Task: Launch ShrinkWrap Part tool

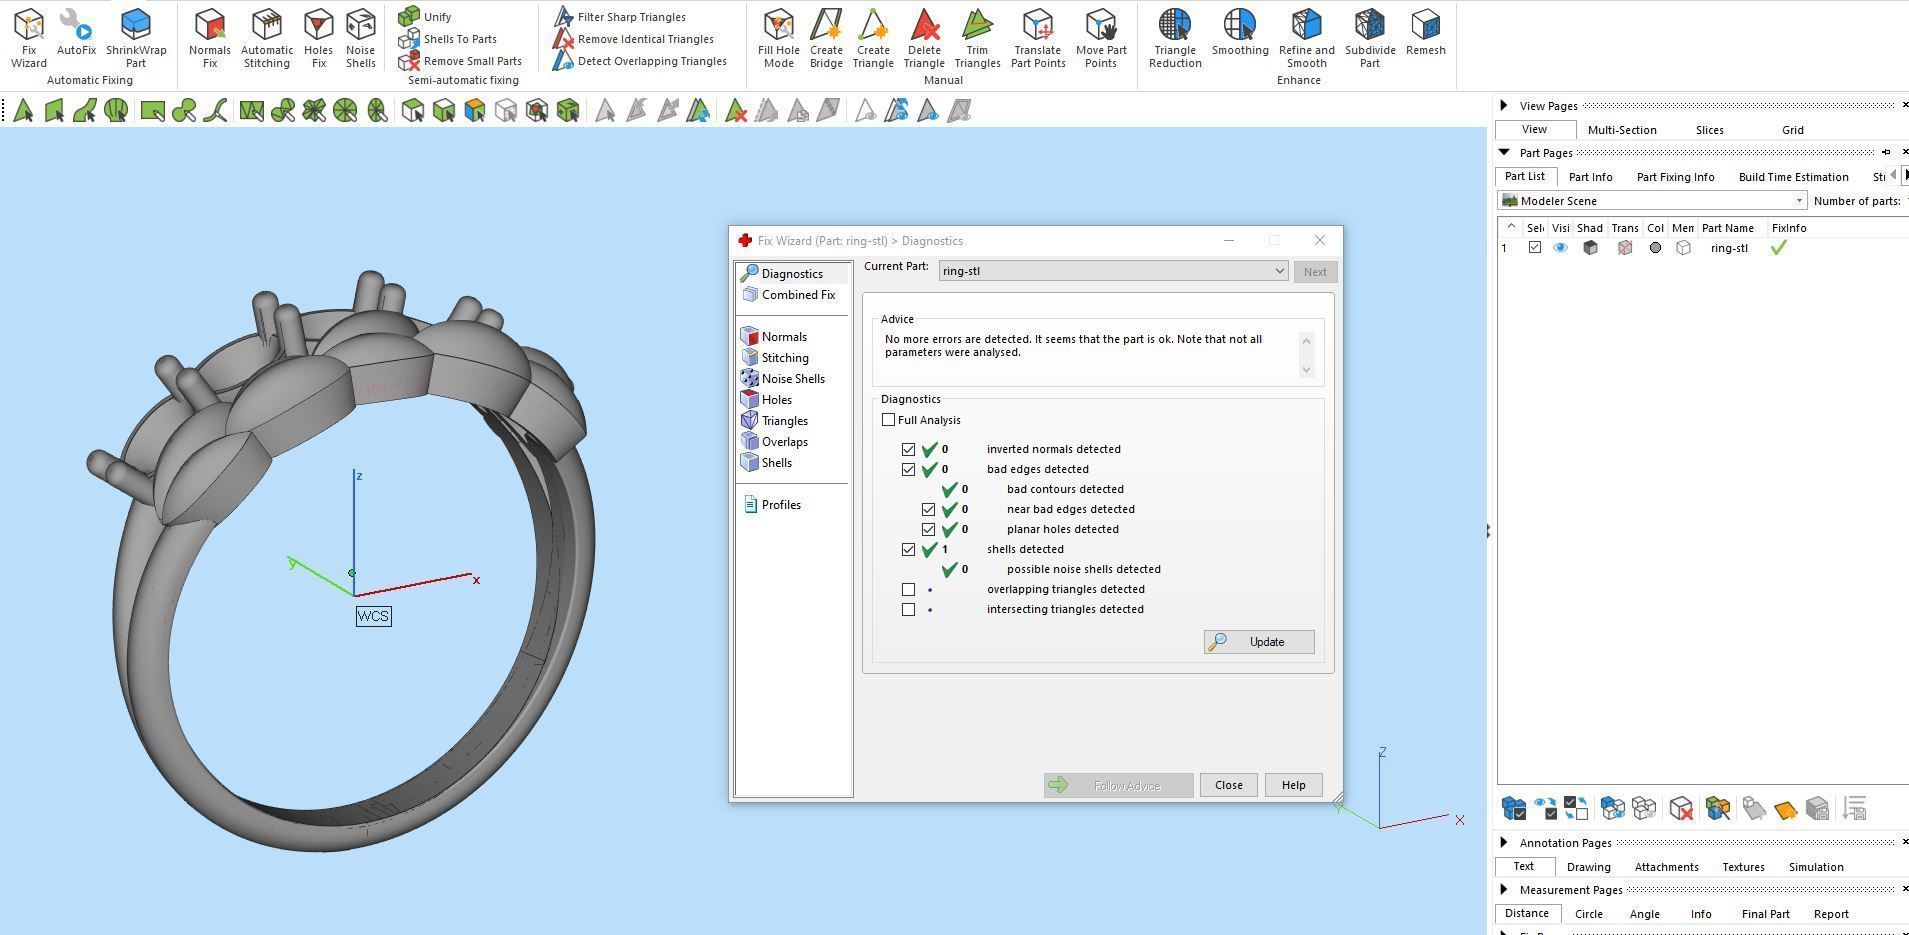Action: point(136,39)
